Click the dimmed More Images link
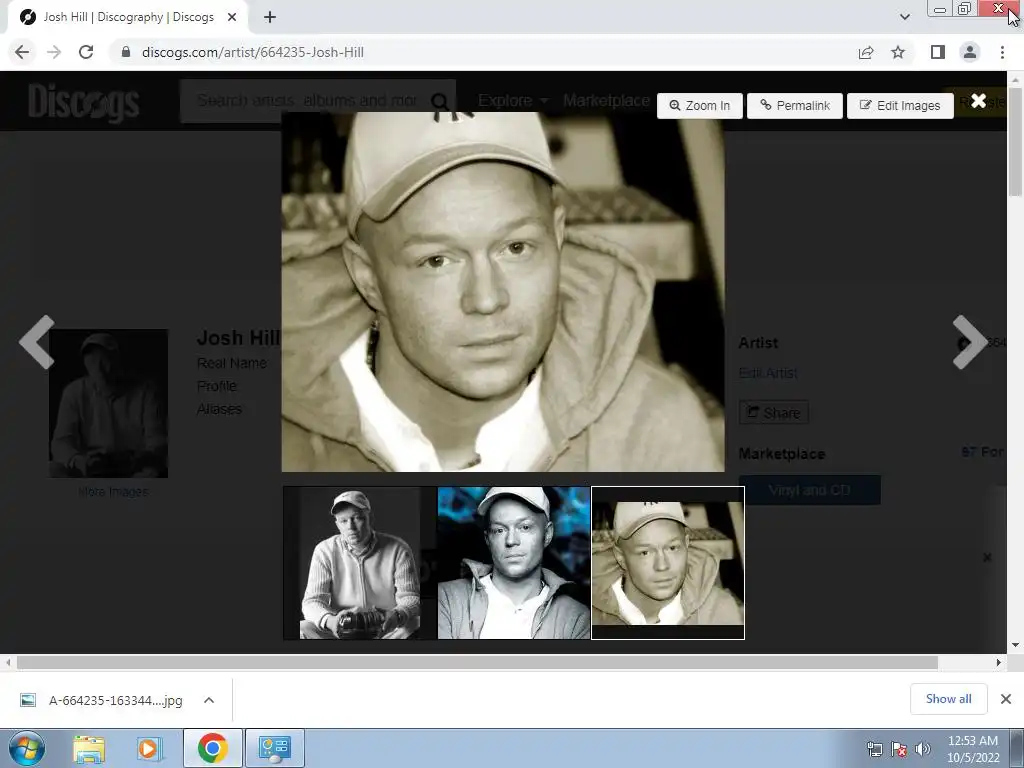The height and width of the screenshot is (768, 1024). click(112, 492)
